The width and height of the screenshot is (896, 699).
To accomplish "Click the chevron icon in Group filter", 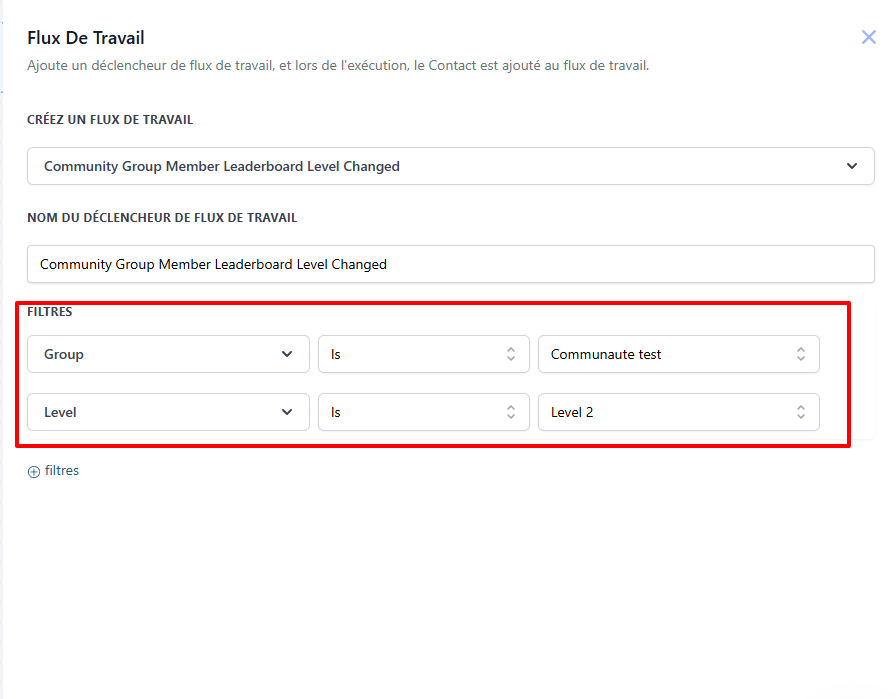I will [287, 354].
